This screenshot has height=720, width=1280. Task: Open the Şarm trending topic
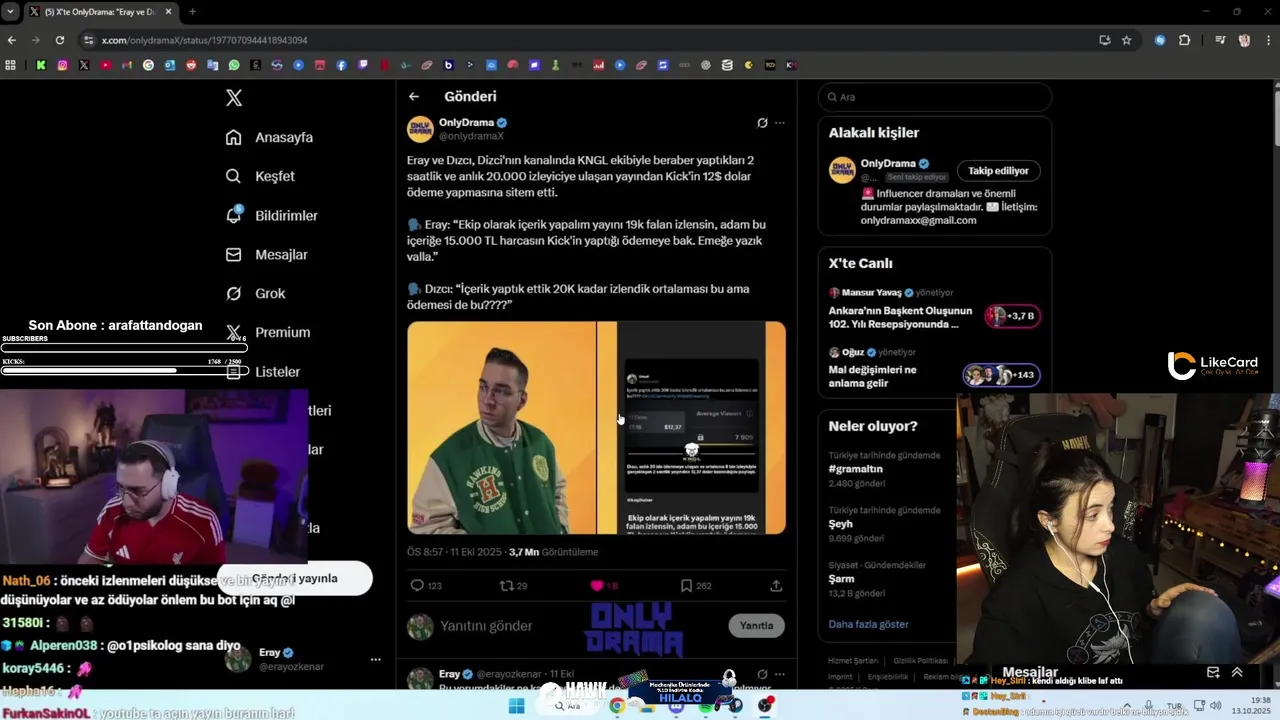click(x=841, y=579)
